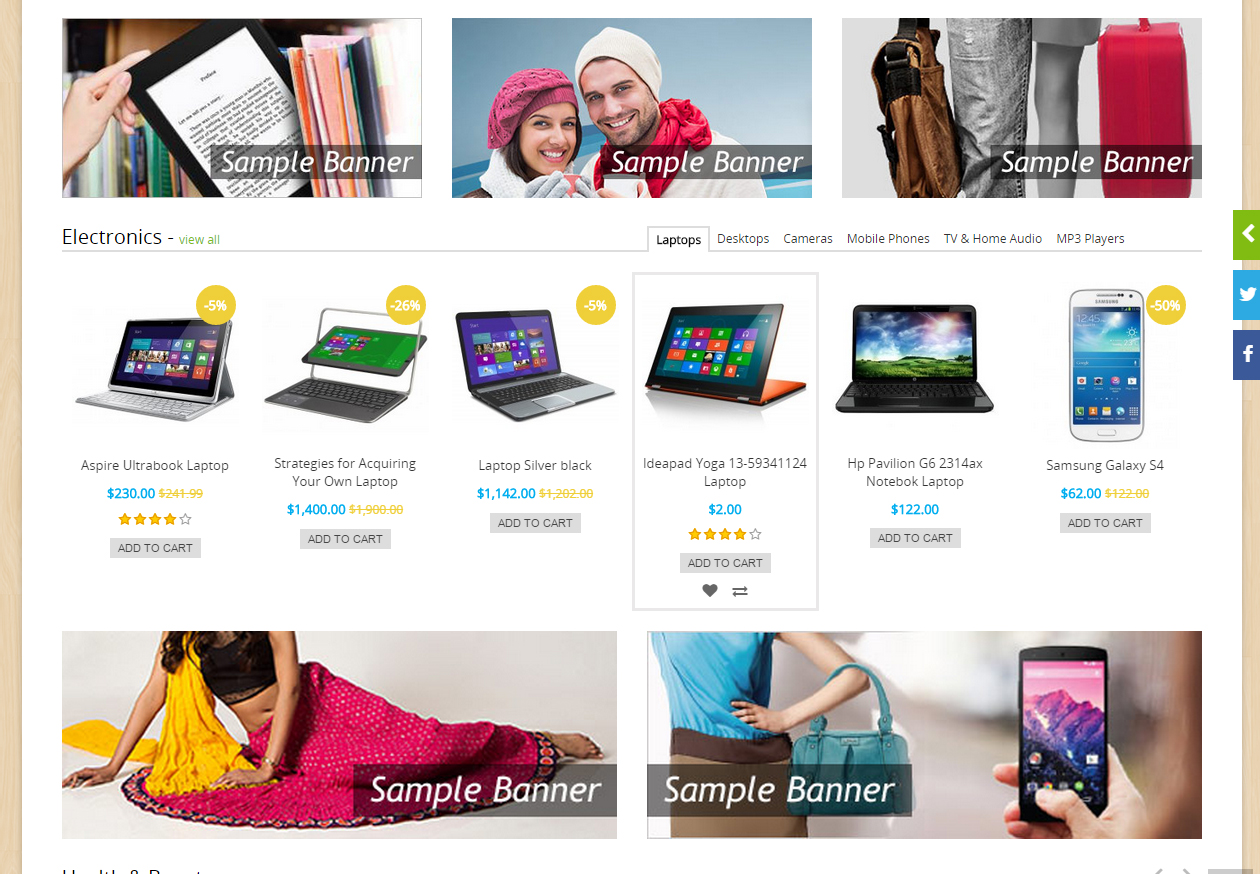Click the Ideapad Yoga star rating
Image resolution: width=1260 pixels, height=874 pixels.
coord(725,534)
